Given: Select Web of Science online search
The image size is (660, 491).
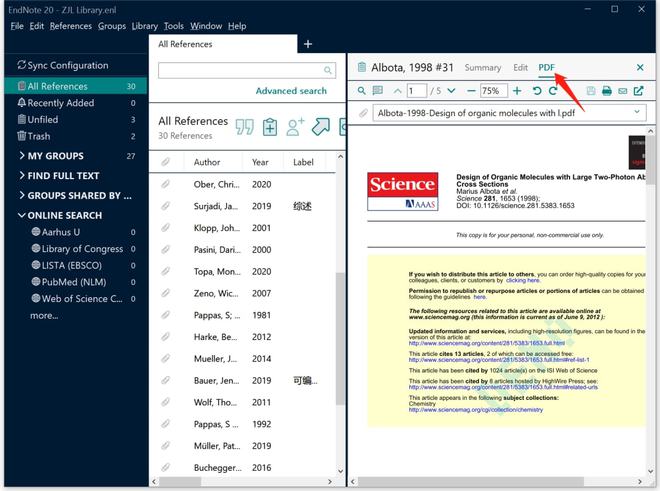Looking at the screenshot, I should pyautogui.click(x=83, y=299).
